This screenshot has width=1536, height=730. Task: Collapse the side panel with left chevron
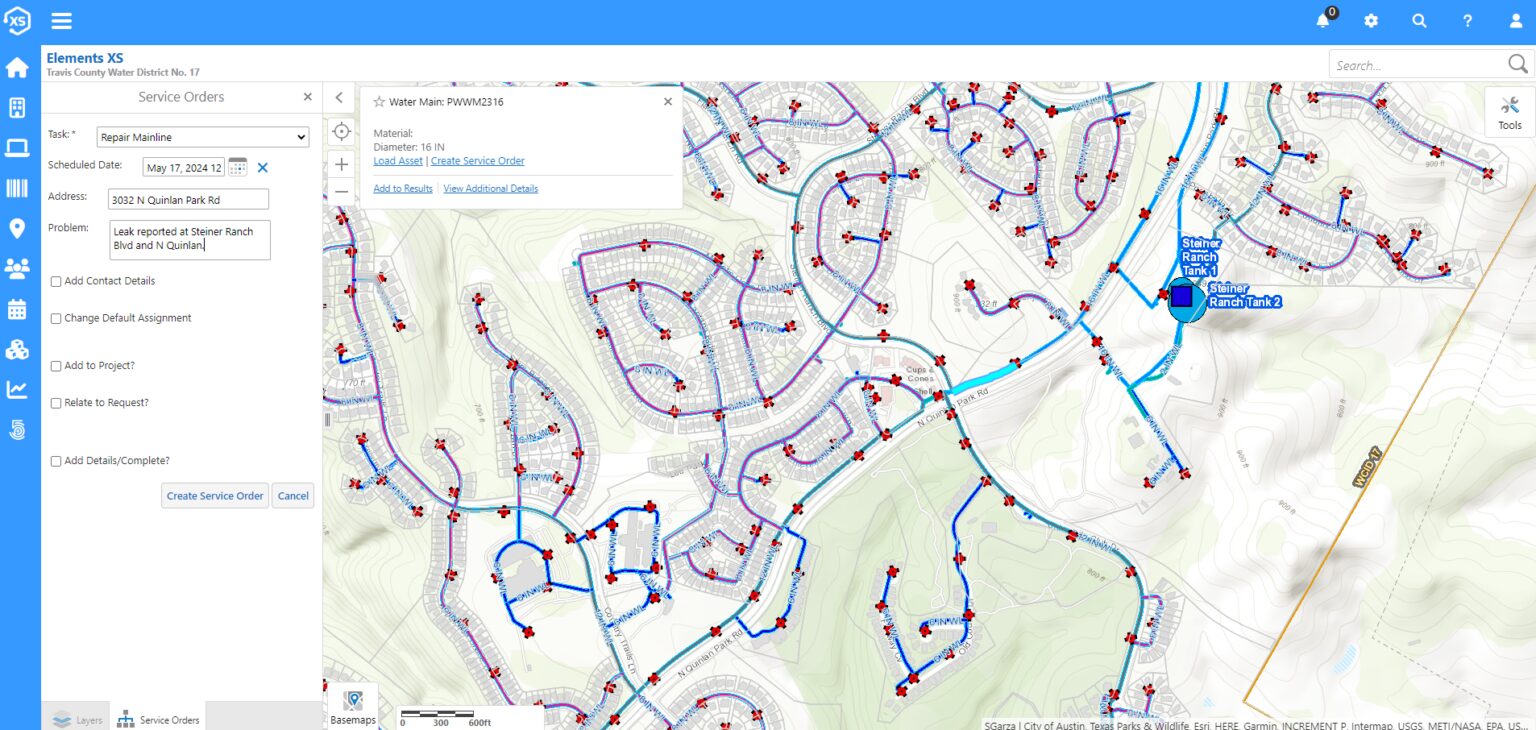[x=339, y=97]
